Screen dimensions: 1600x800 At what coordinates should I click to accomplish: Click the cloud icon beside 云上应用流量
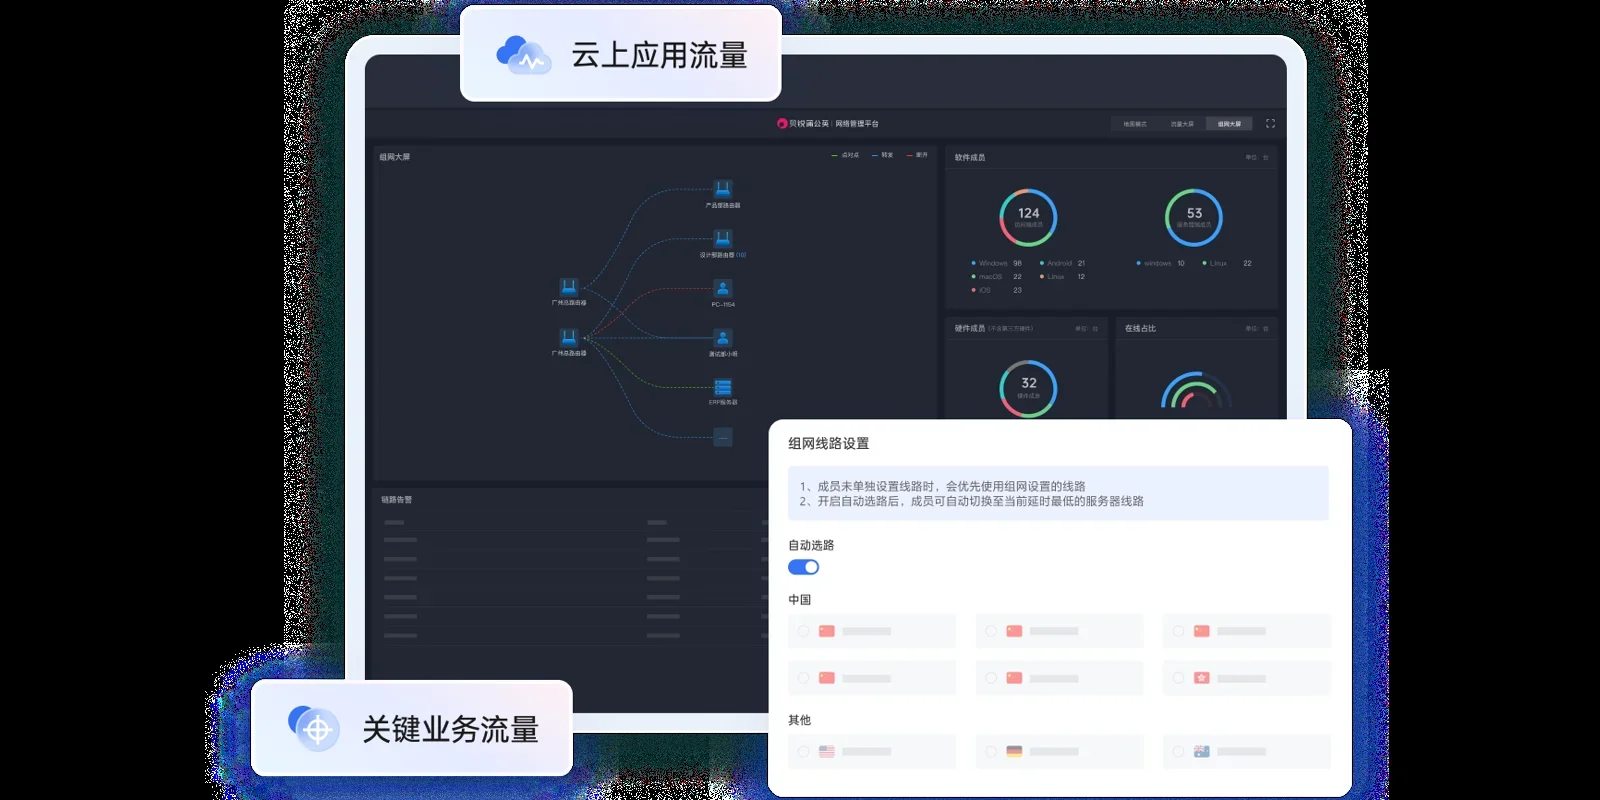pos(523,55)
